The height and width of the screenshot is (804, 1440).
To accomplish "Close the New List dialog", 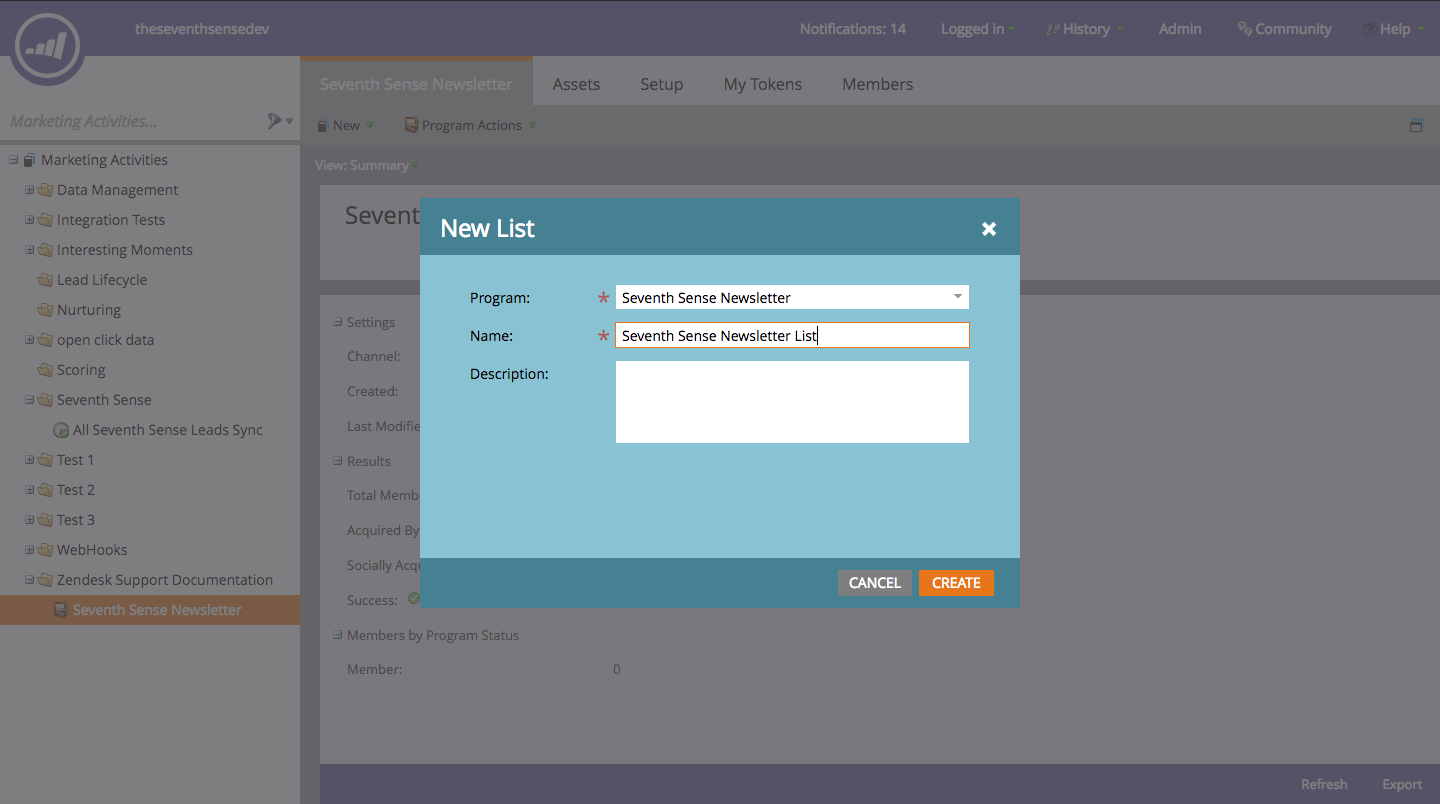I will pyautogui.click(x=989, y=229).
